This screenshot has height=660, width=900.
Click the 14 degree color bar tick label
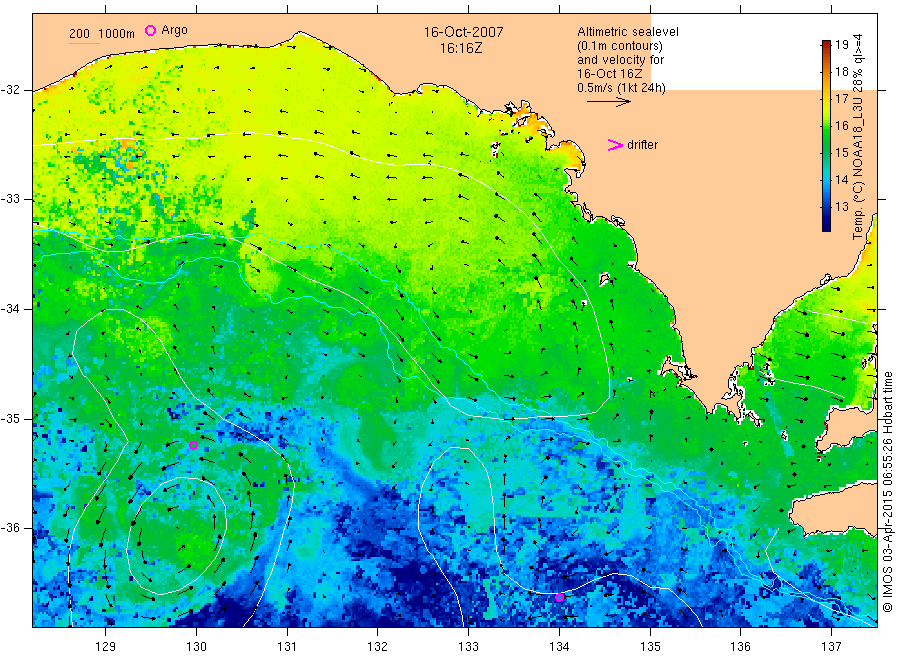click(x=841, y=180)
